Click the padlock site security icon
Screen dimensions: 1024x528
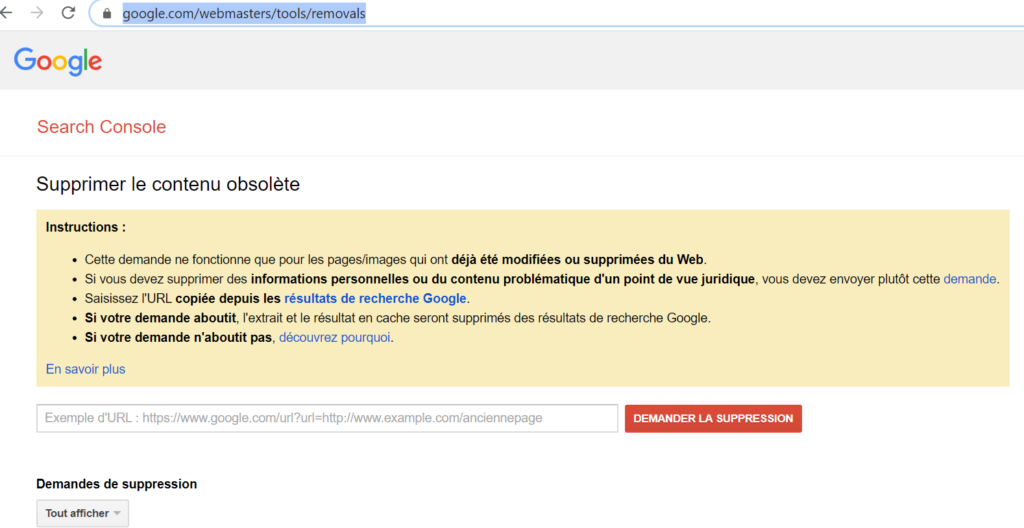(107, 13)
